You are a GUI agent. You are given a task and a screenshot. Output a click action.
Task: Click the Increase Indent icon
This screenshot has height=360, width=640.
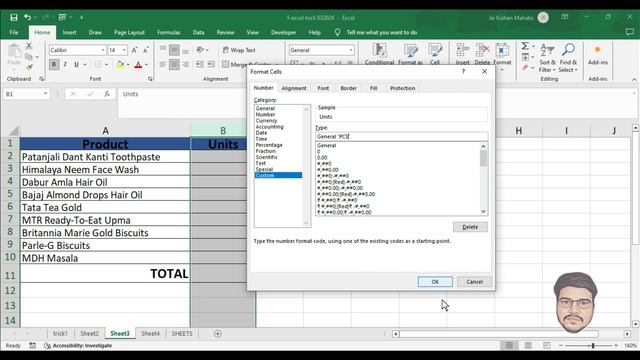coord(211,64)
